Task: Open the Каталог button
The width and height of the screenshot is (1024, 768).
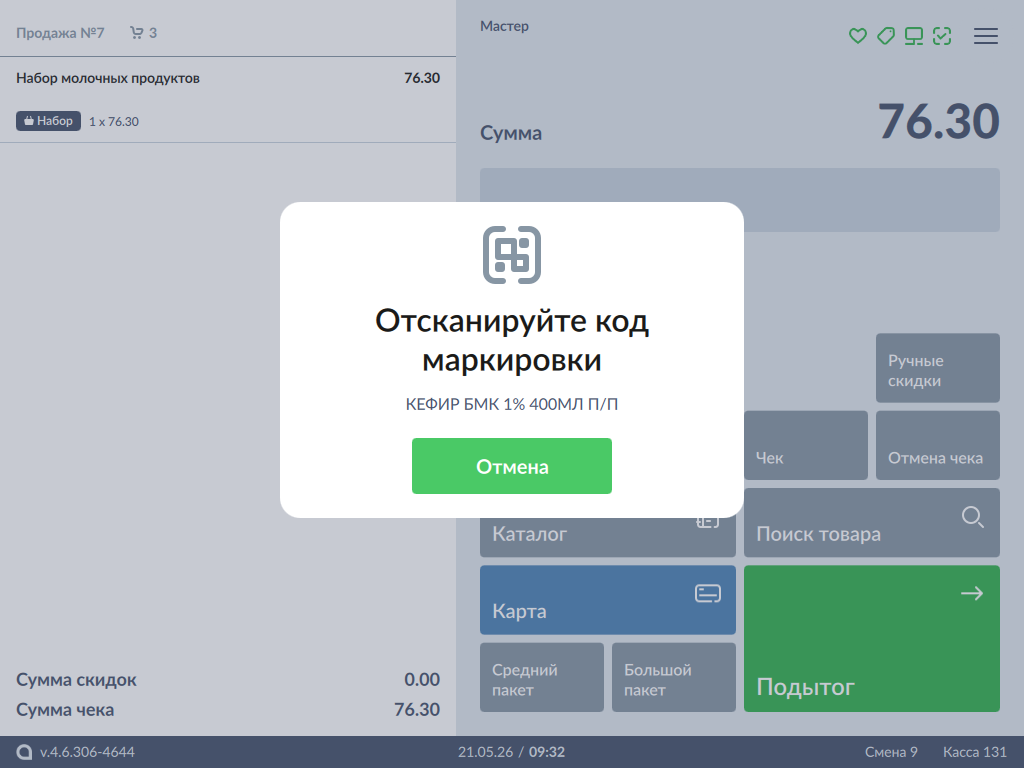Action: click(607, 537)
